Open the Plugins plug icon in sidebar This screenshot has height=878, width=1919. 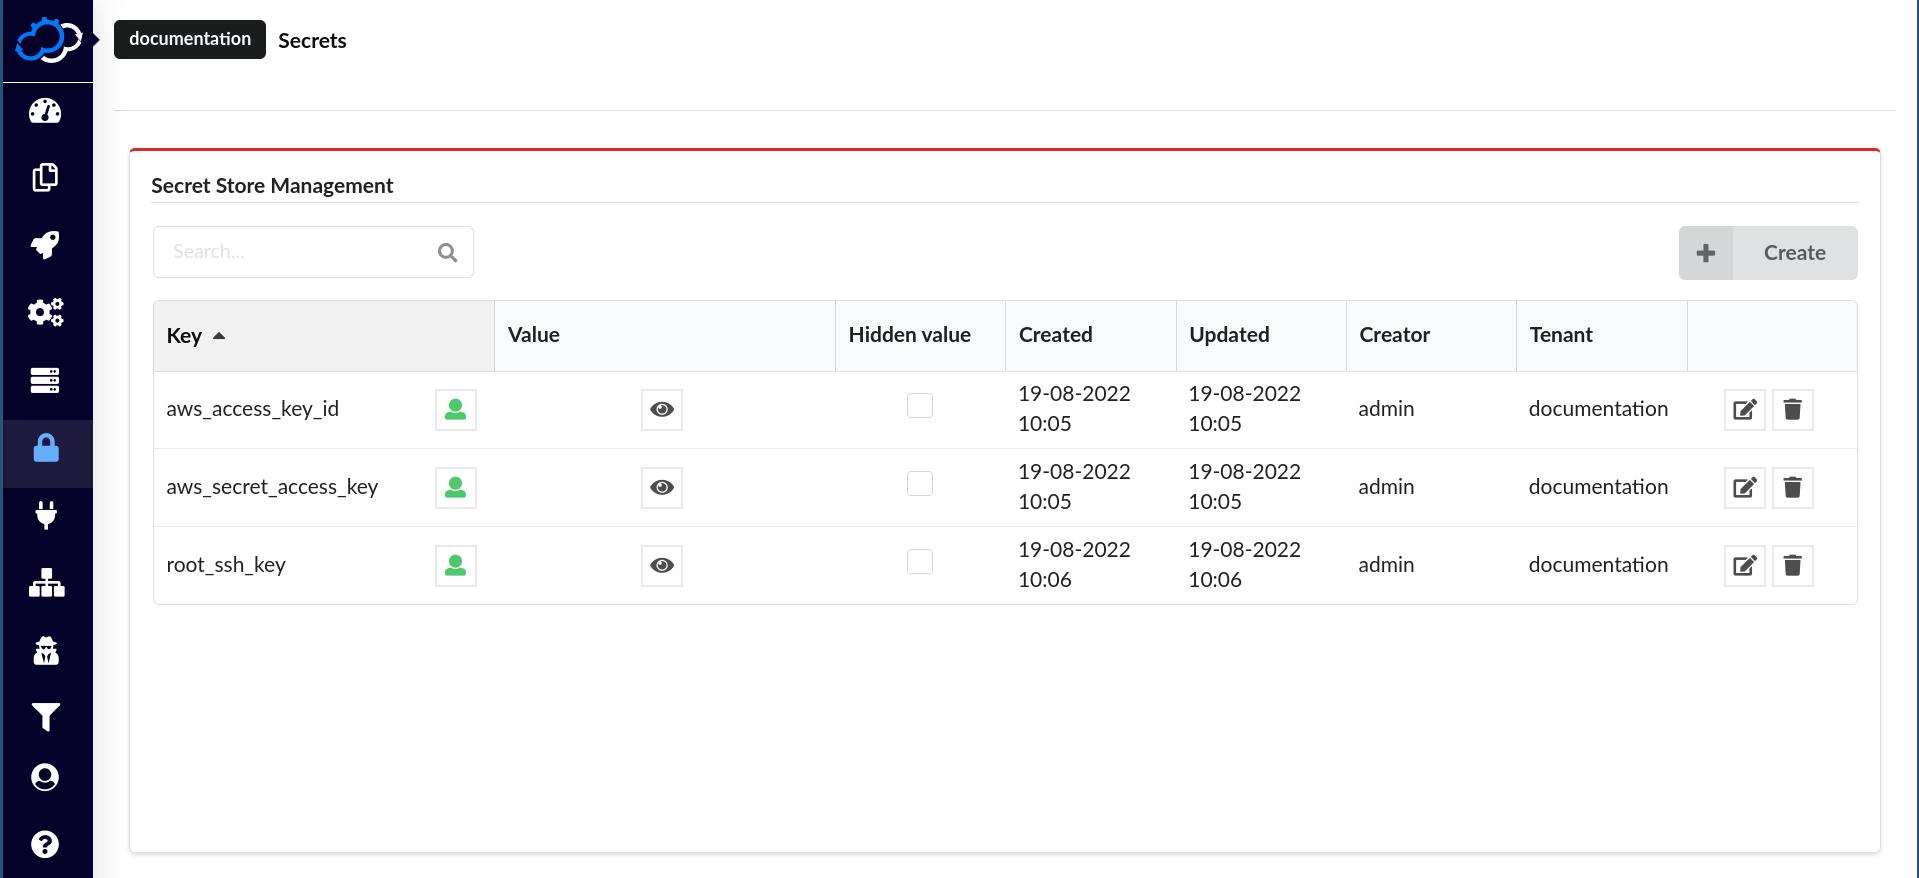[x=45, y=515]
